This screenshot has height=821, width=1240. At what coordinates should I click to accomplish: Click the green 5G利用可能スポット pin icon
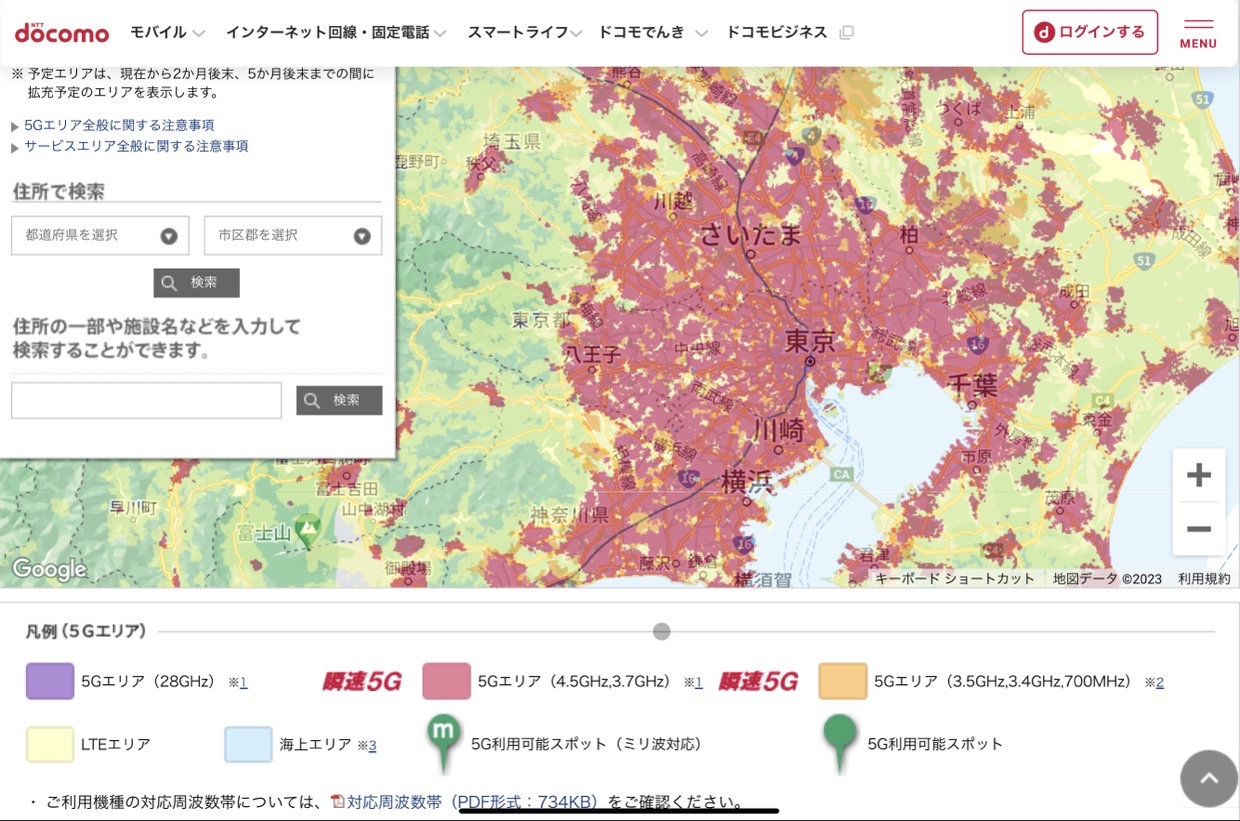[840, 743]
